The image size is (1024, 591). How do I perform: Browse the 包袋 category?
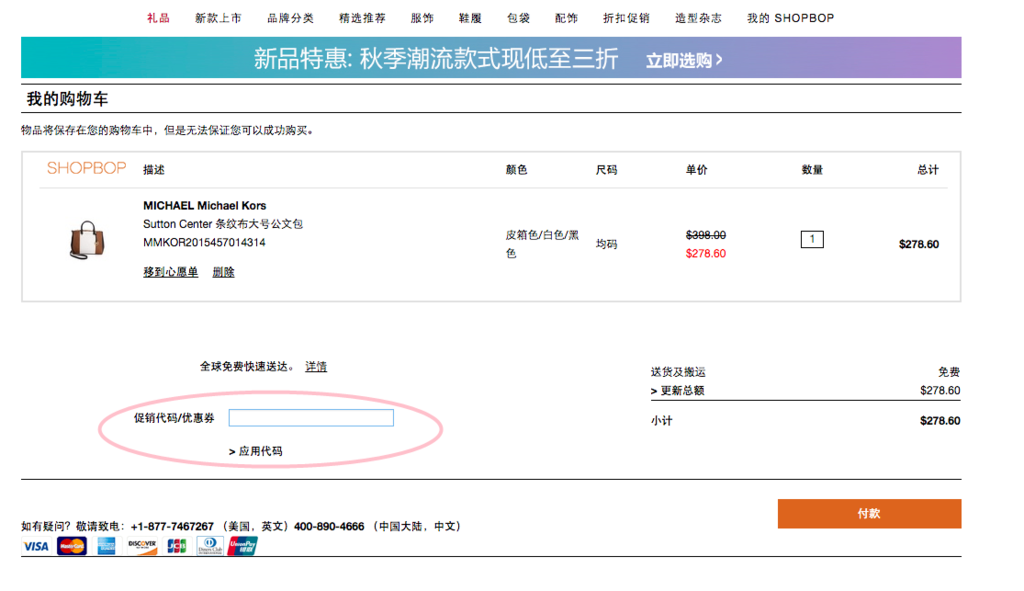point(519,18)
